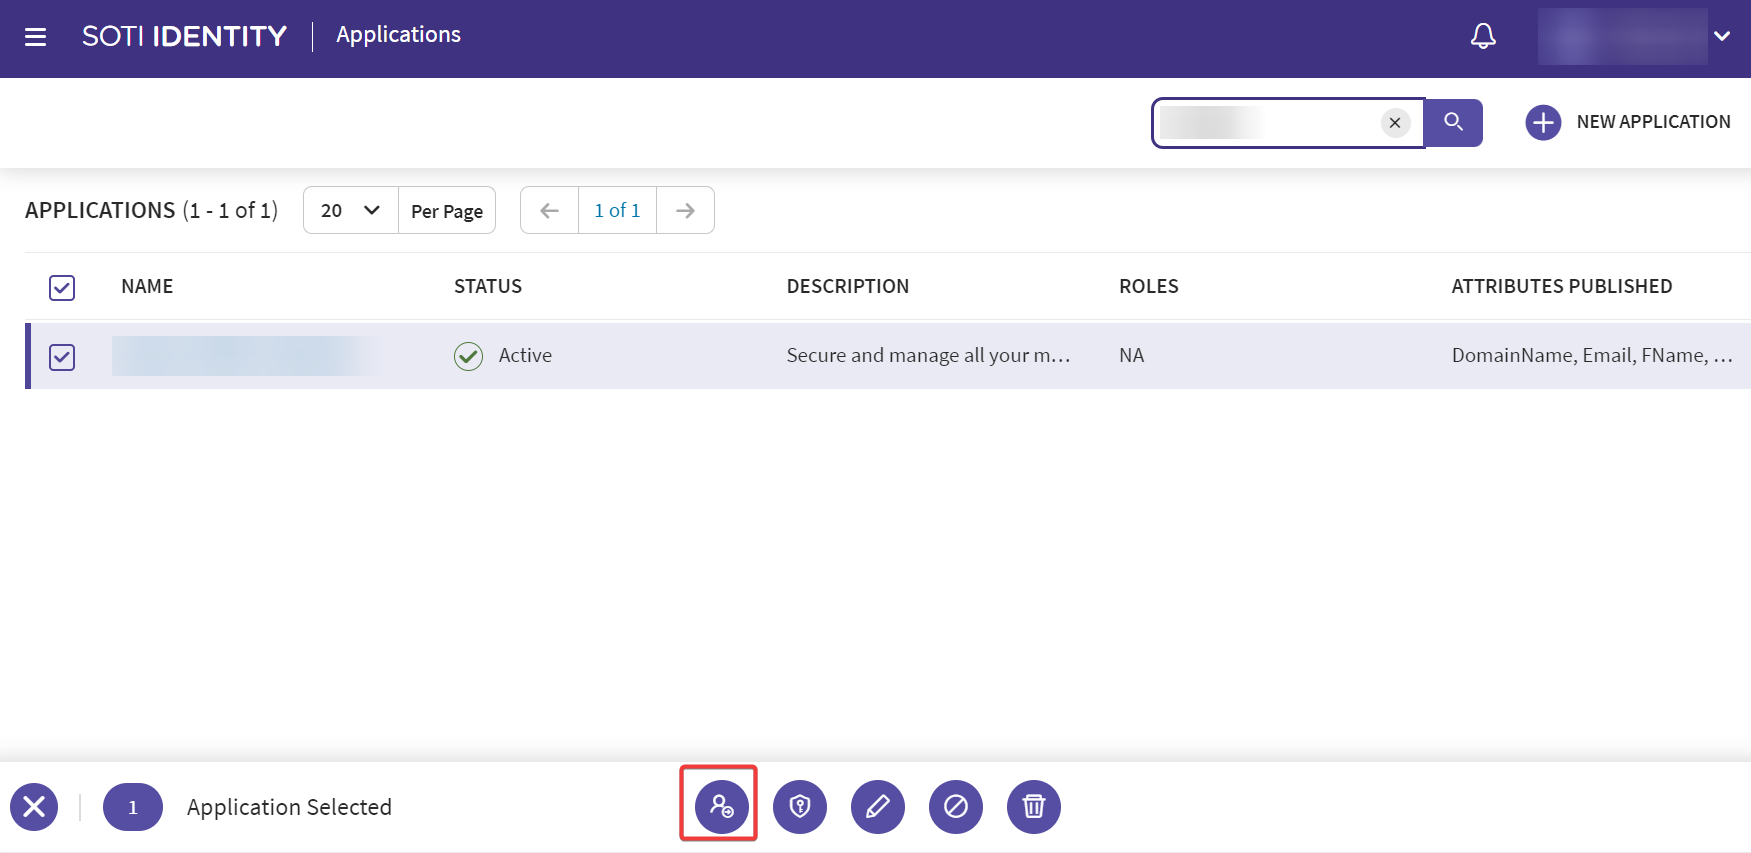
Task: Click the pencil edit application icon
Action: click(x=877, y=806)
